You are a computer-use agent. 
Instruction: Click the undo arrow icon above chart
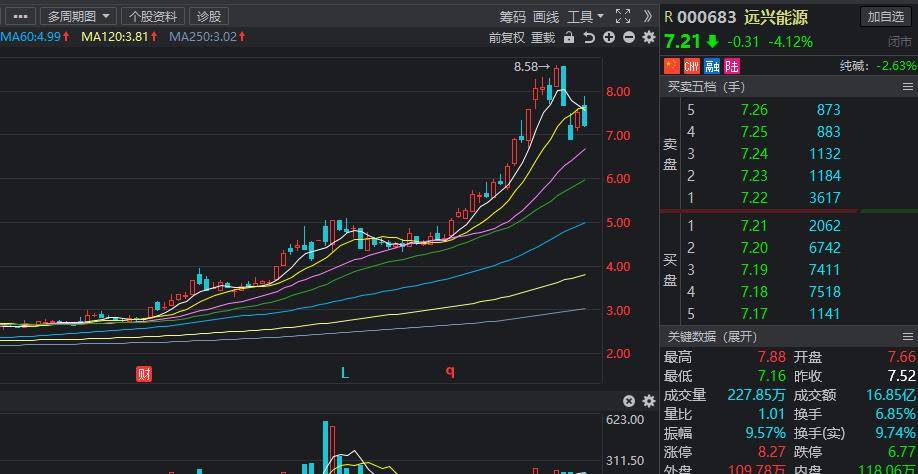589,37
